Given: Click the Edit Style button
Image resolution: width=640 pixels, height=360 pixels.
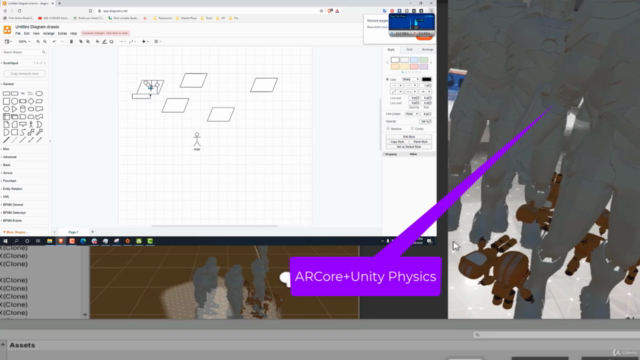Looking at the screenshot, I should click(x=409, y=137).
